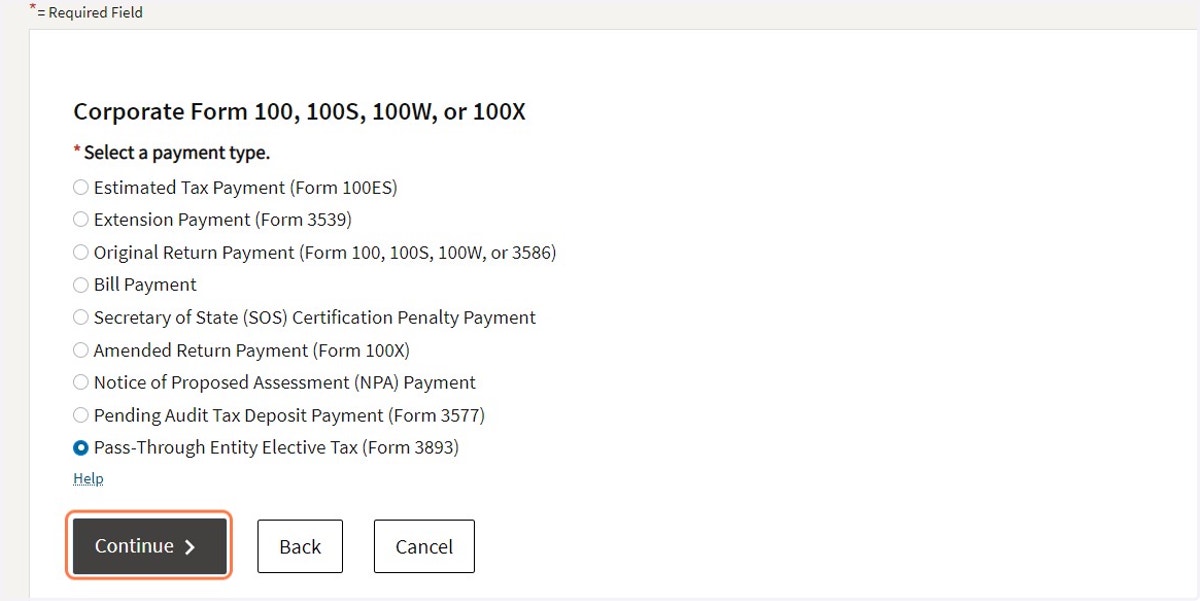The height and width of the screenshot is (601, 1200).
Task: Select Extension Payment (Form 3539) radio button
Action: tap(81, 219)
